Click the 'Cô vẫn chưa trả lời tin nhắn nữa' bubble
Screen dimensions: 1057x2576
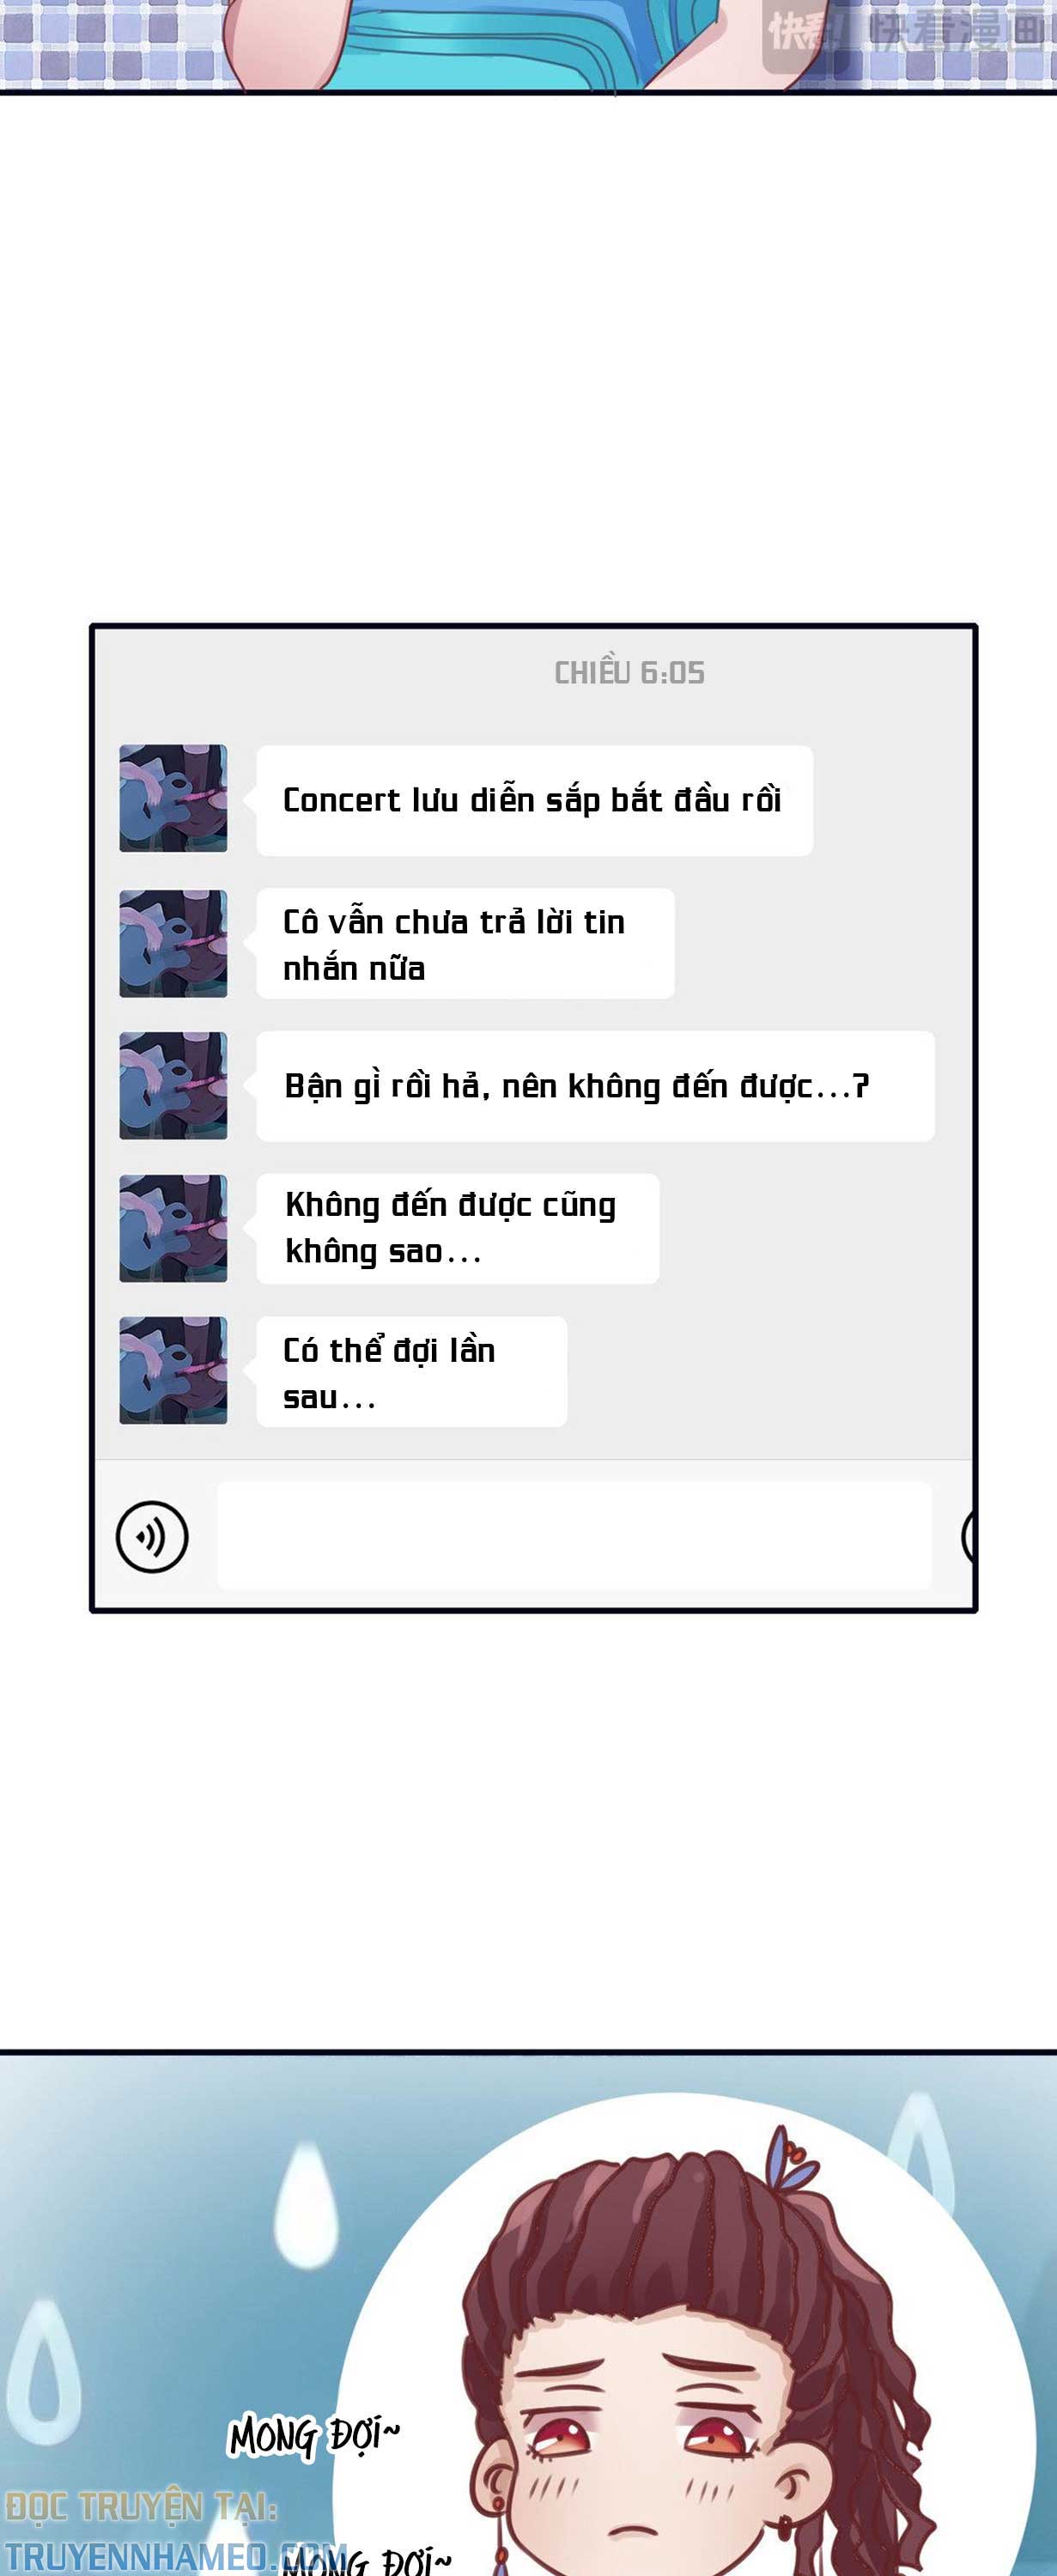pyautogui.click(x=465, y=944)
